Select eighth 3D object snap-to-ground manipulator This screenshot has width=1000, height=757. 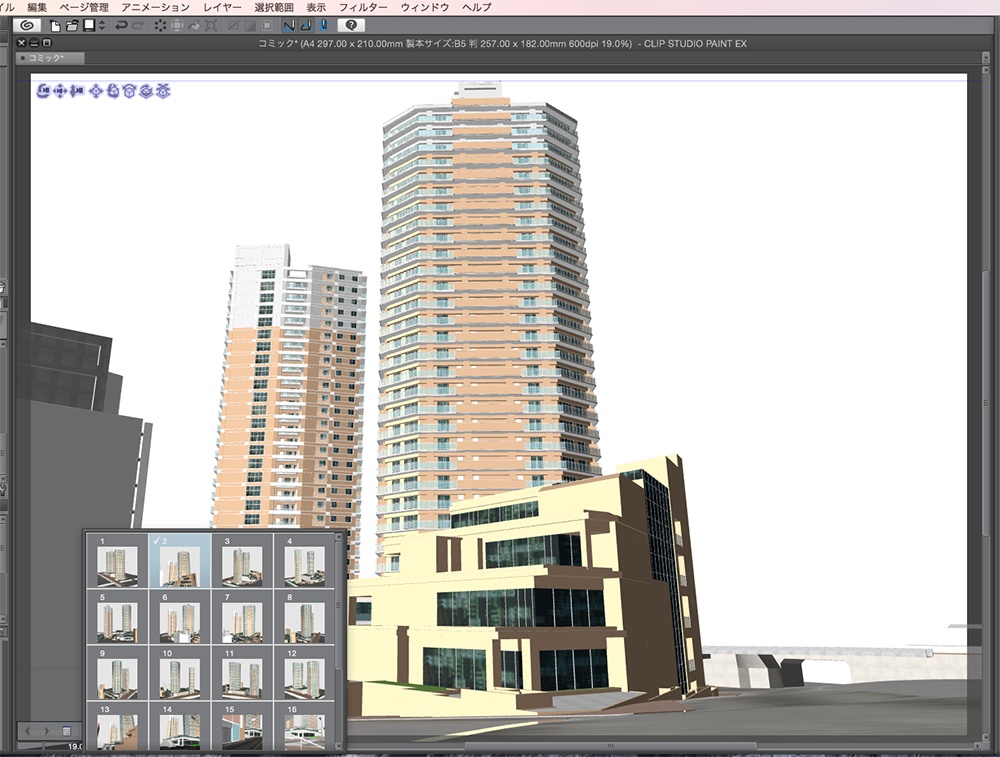click(163, 91)
